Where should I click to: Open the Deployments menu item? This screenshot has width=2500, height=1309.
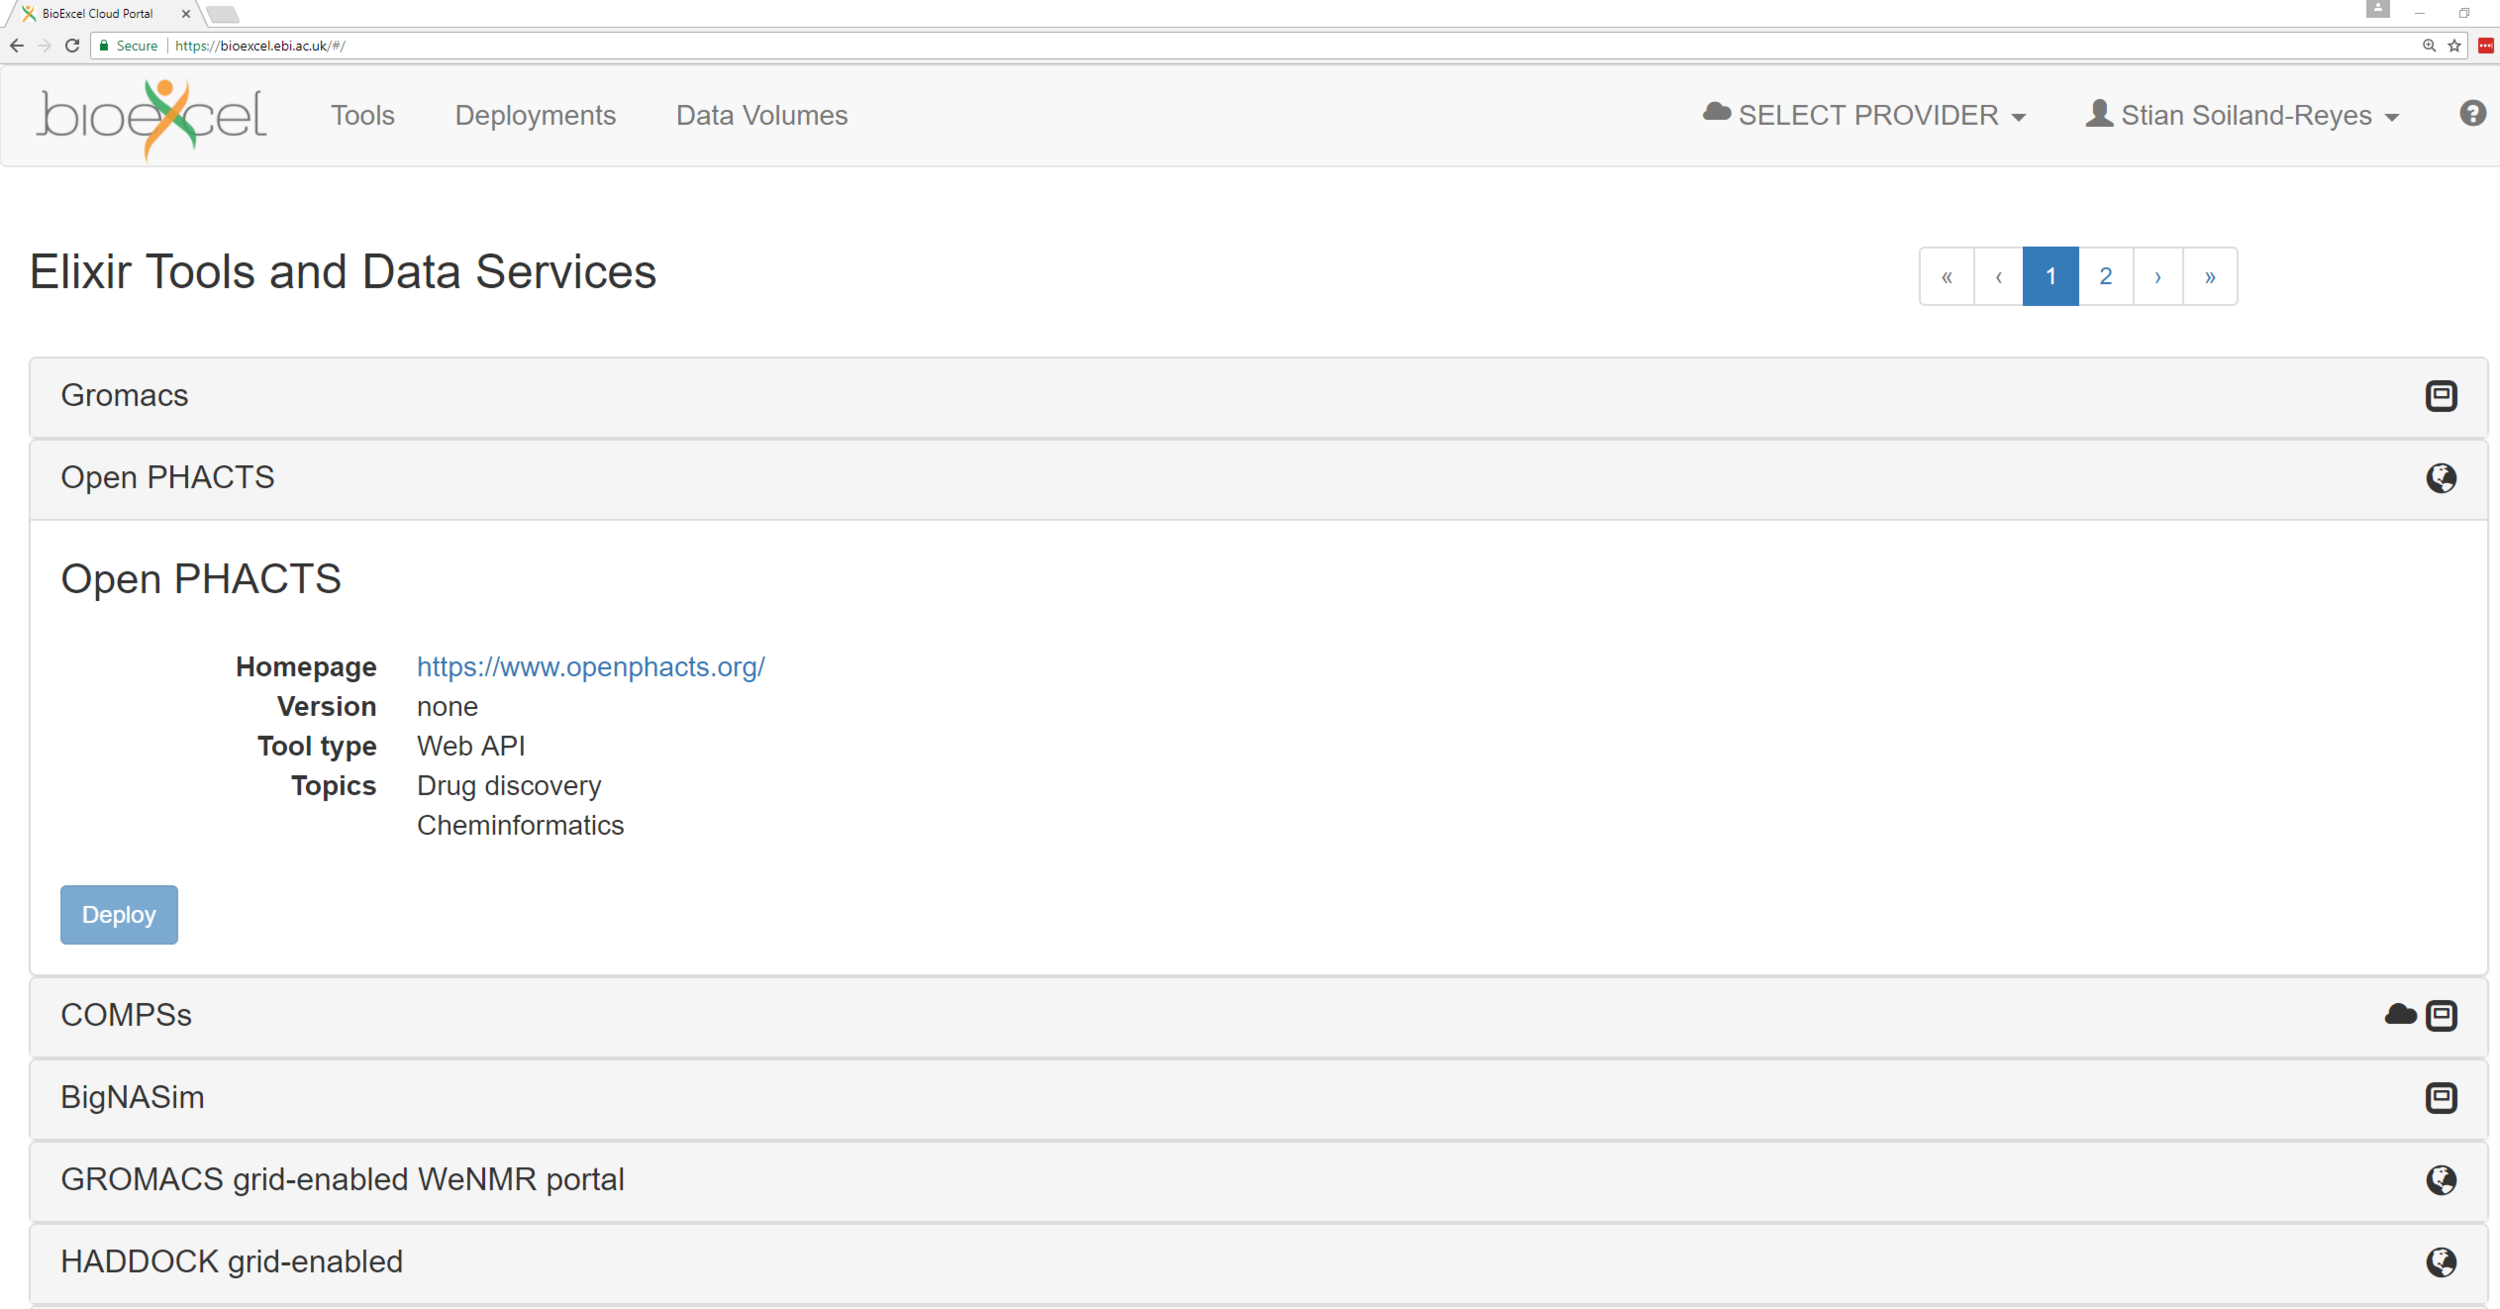point(535,116)
